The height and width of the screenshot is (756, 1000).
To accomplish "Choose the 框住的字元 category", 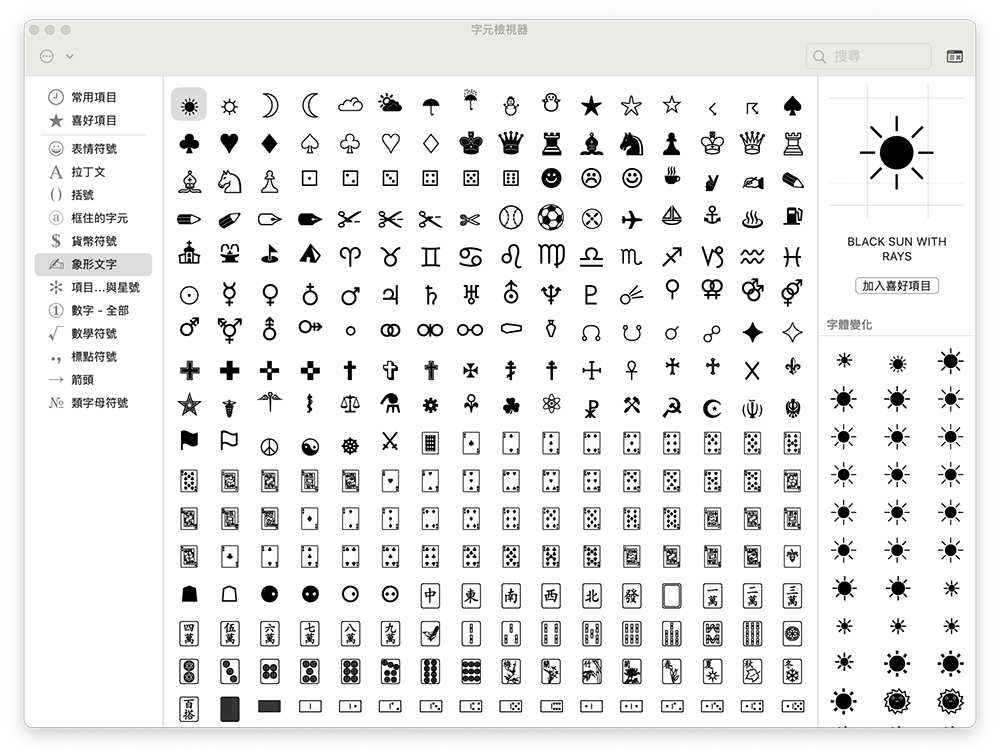I will tap(94, 218).
